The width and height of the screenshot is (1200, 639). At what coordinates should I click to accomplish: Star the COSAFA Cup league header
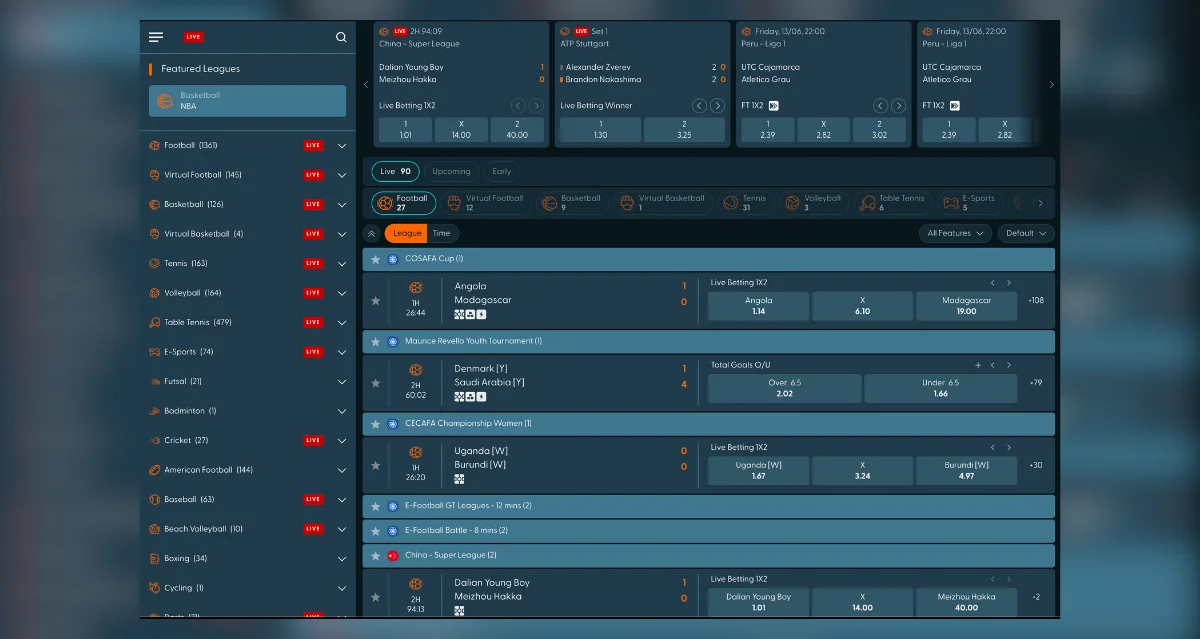[376, 259]
